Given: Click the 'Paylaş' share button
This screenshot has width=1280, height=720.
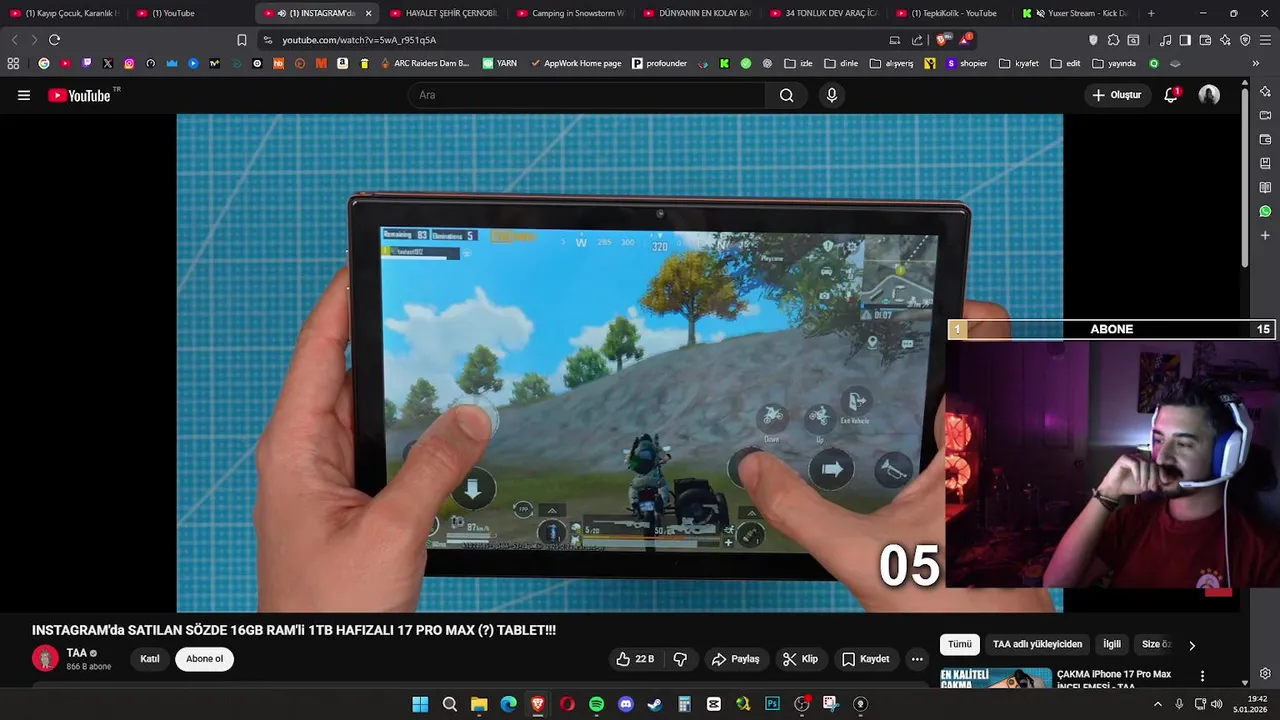Looking at the screenshot, I should pos(735,659).
